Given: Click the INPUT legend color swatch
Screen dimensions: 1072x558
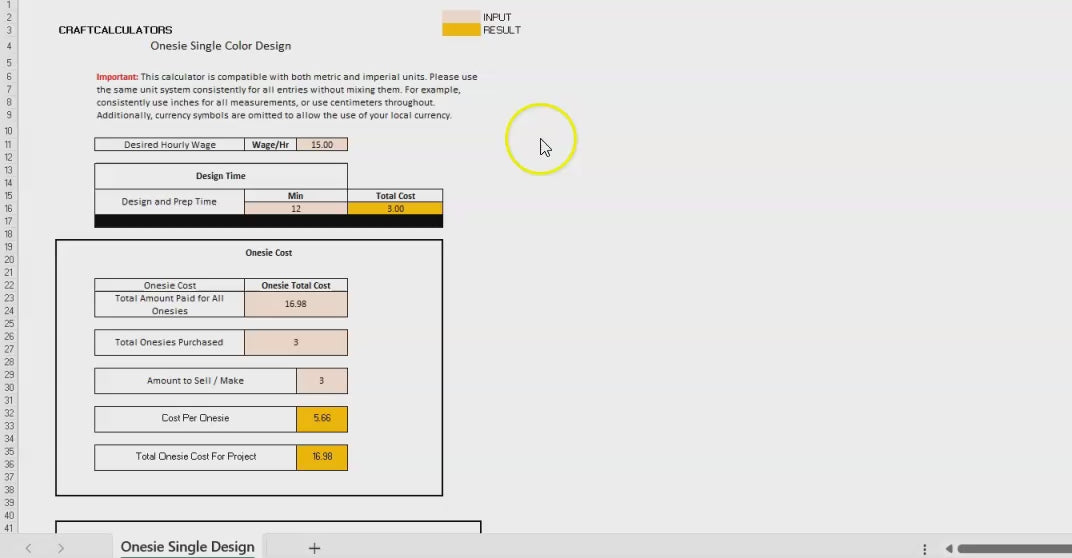Looking at the screenshot, I should click(461, 17).
